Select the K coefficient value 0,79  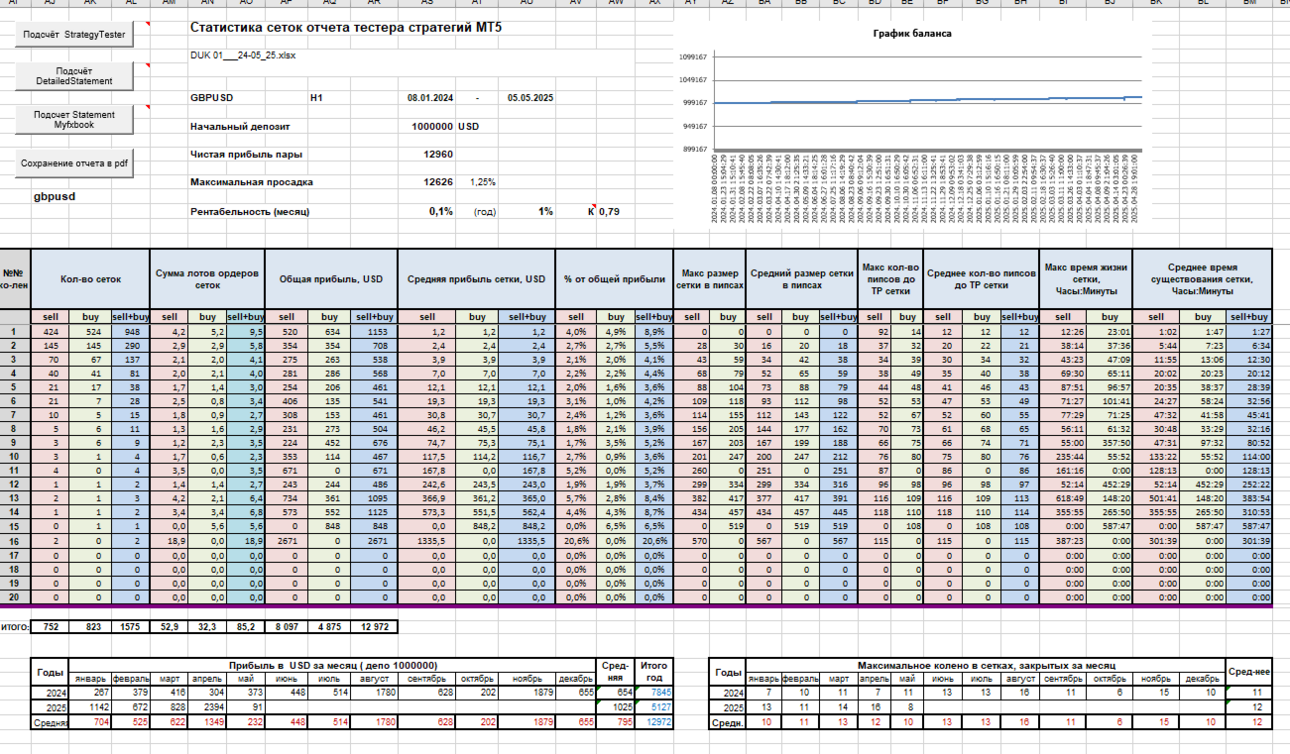point(609,212)
